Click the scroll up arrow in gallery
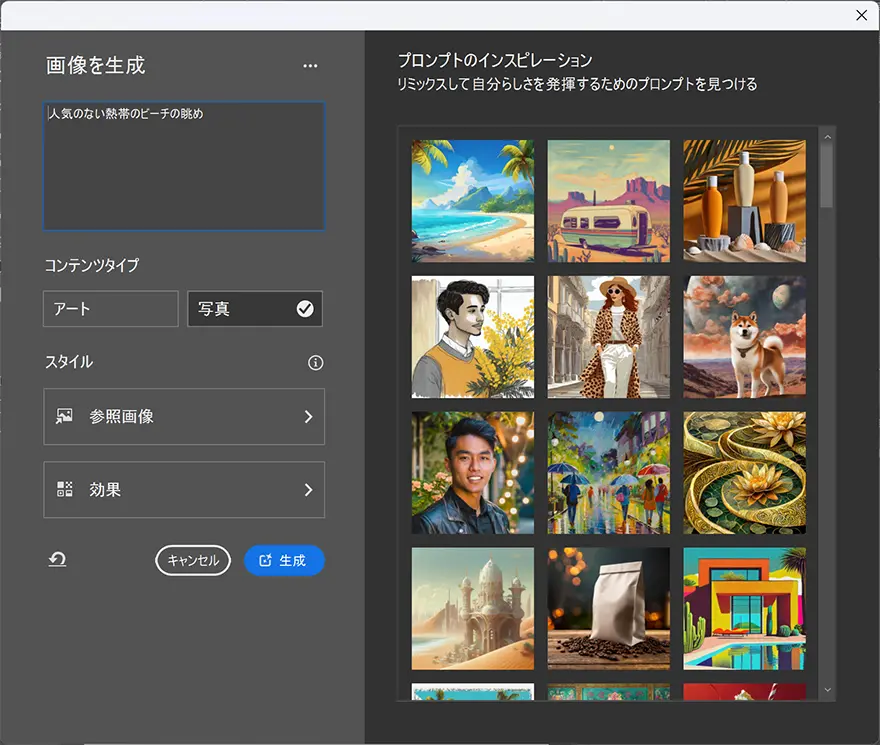Image resolution: width=880 pixels, height=745 pixels. tap(827, 137)
